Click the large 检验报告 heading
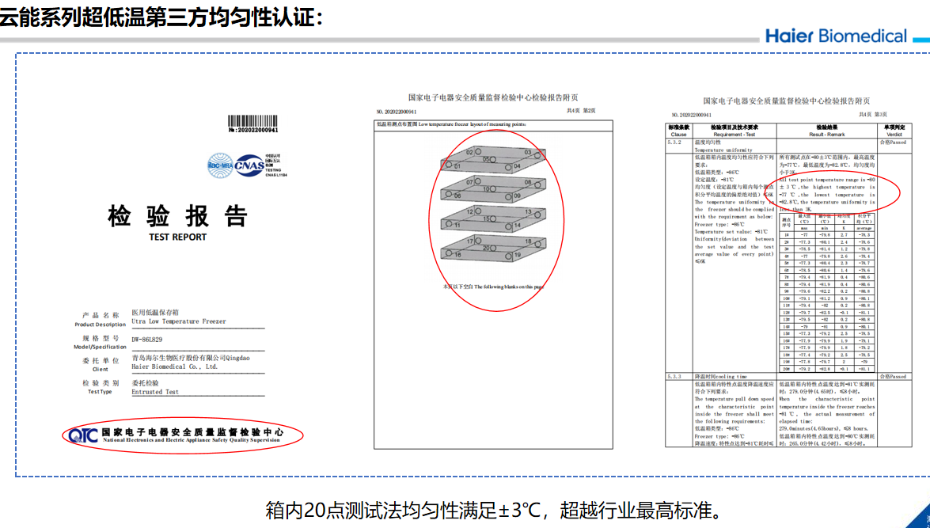 (x=177, y=216)
